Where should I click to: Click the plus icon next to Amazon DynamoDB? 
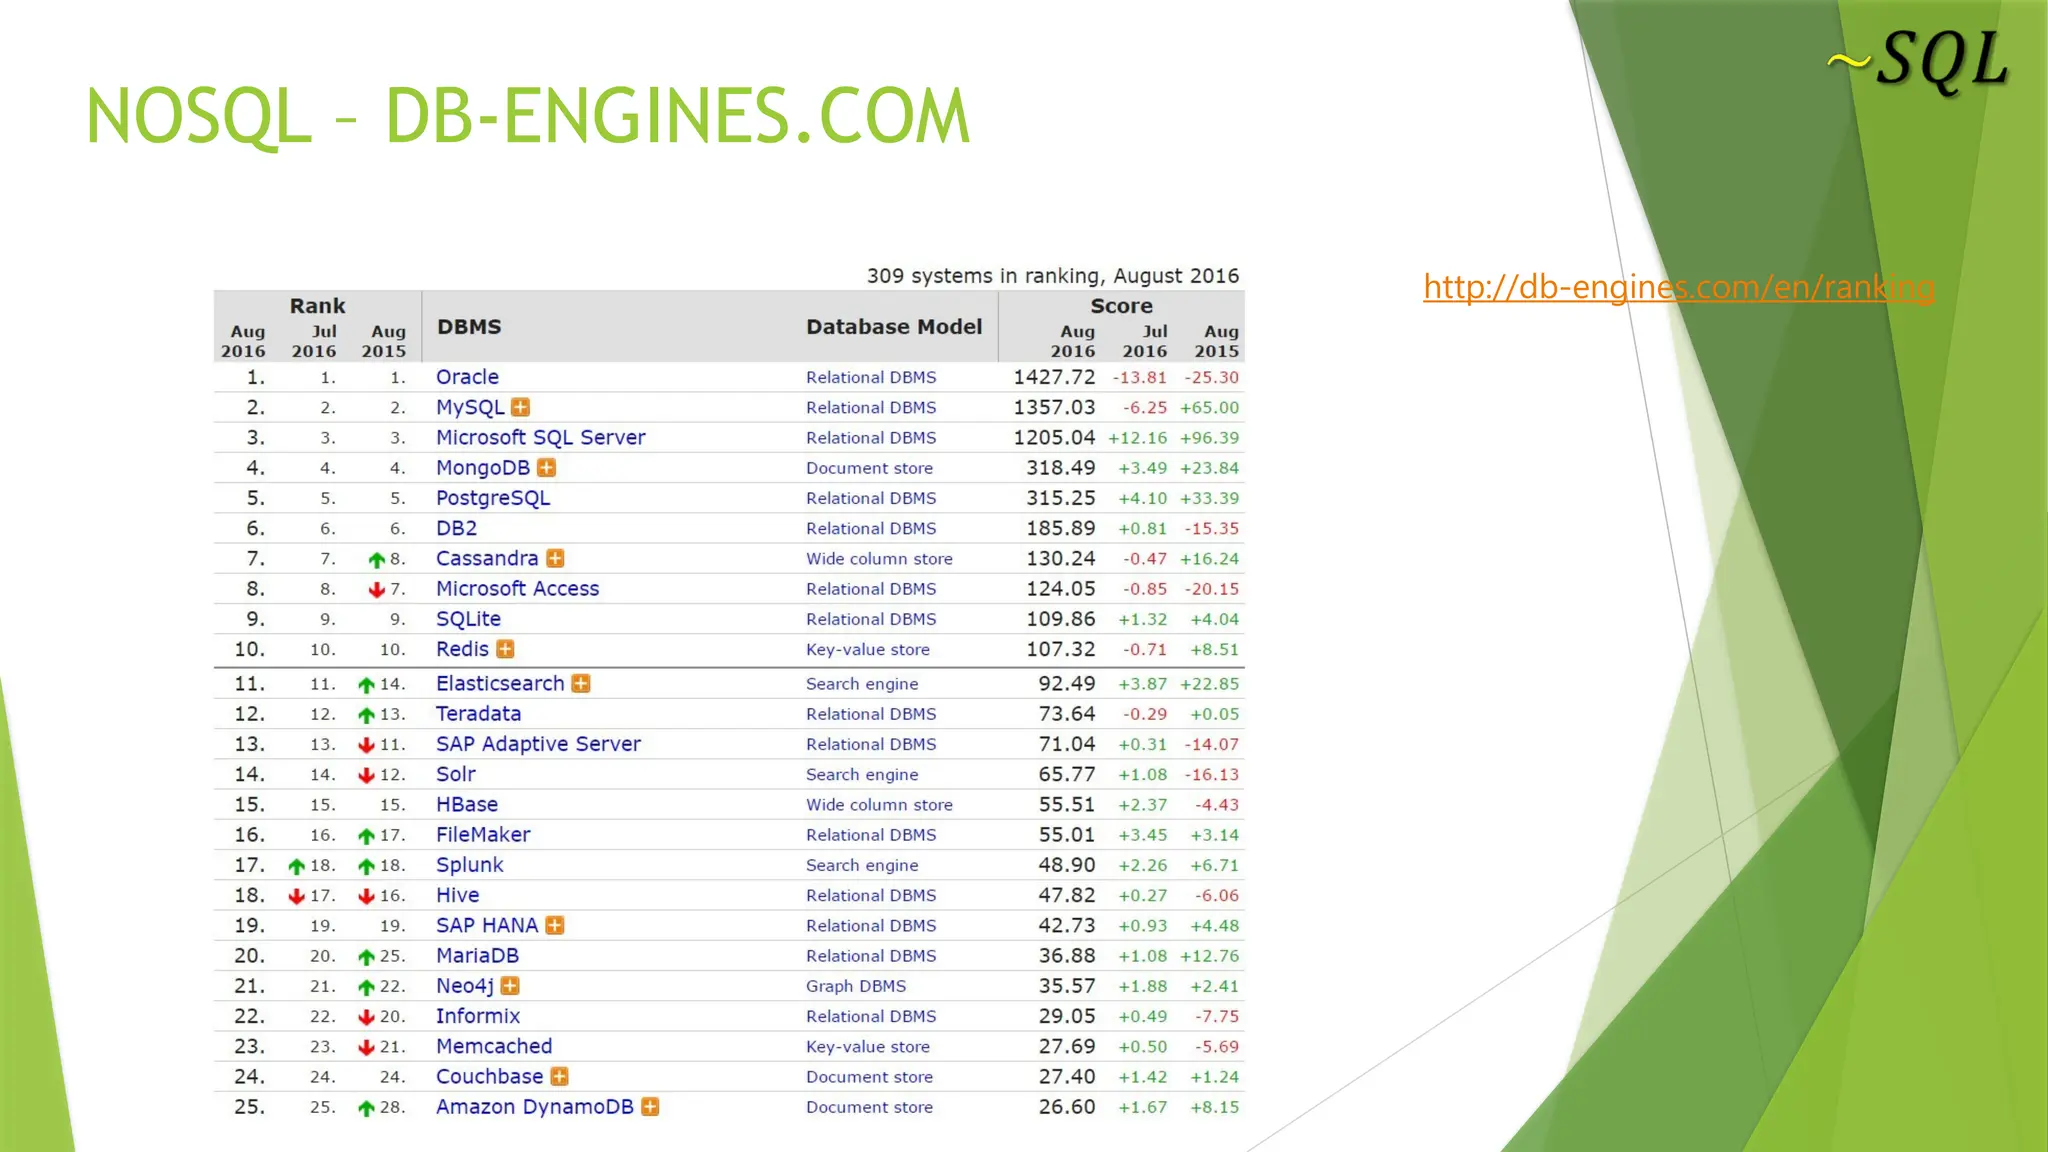(x=650, y=1107)
